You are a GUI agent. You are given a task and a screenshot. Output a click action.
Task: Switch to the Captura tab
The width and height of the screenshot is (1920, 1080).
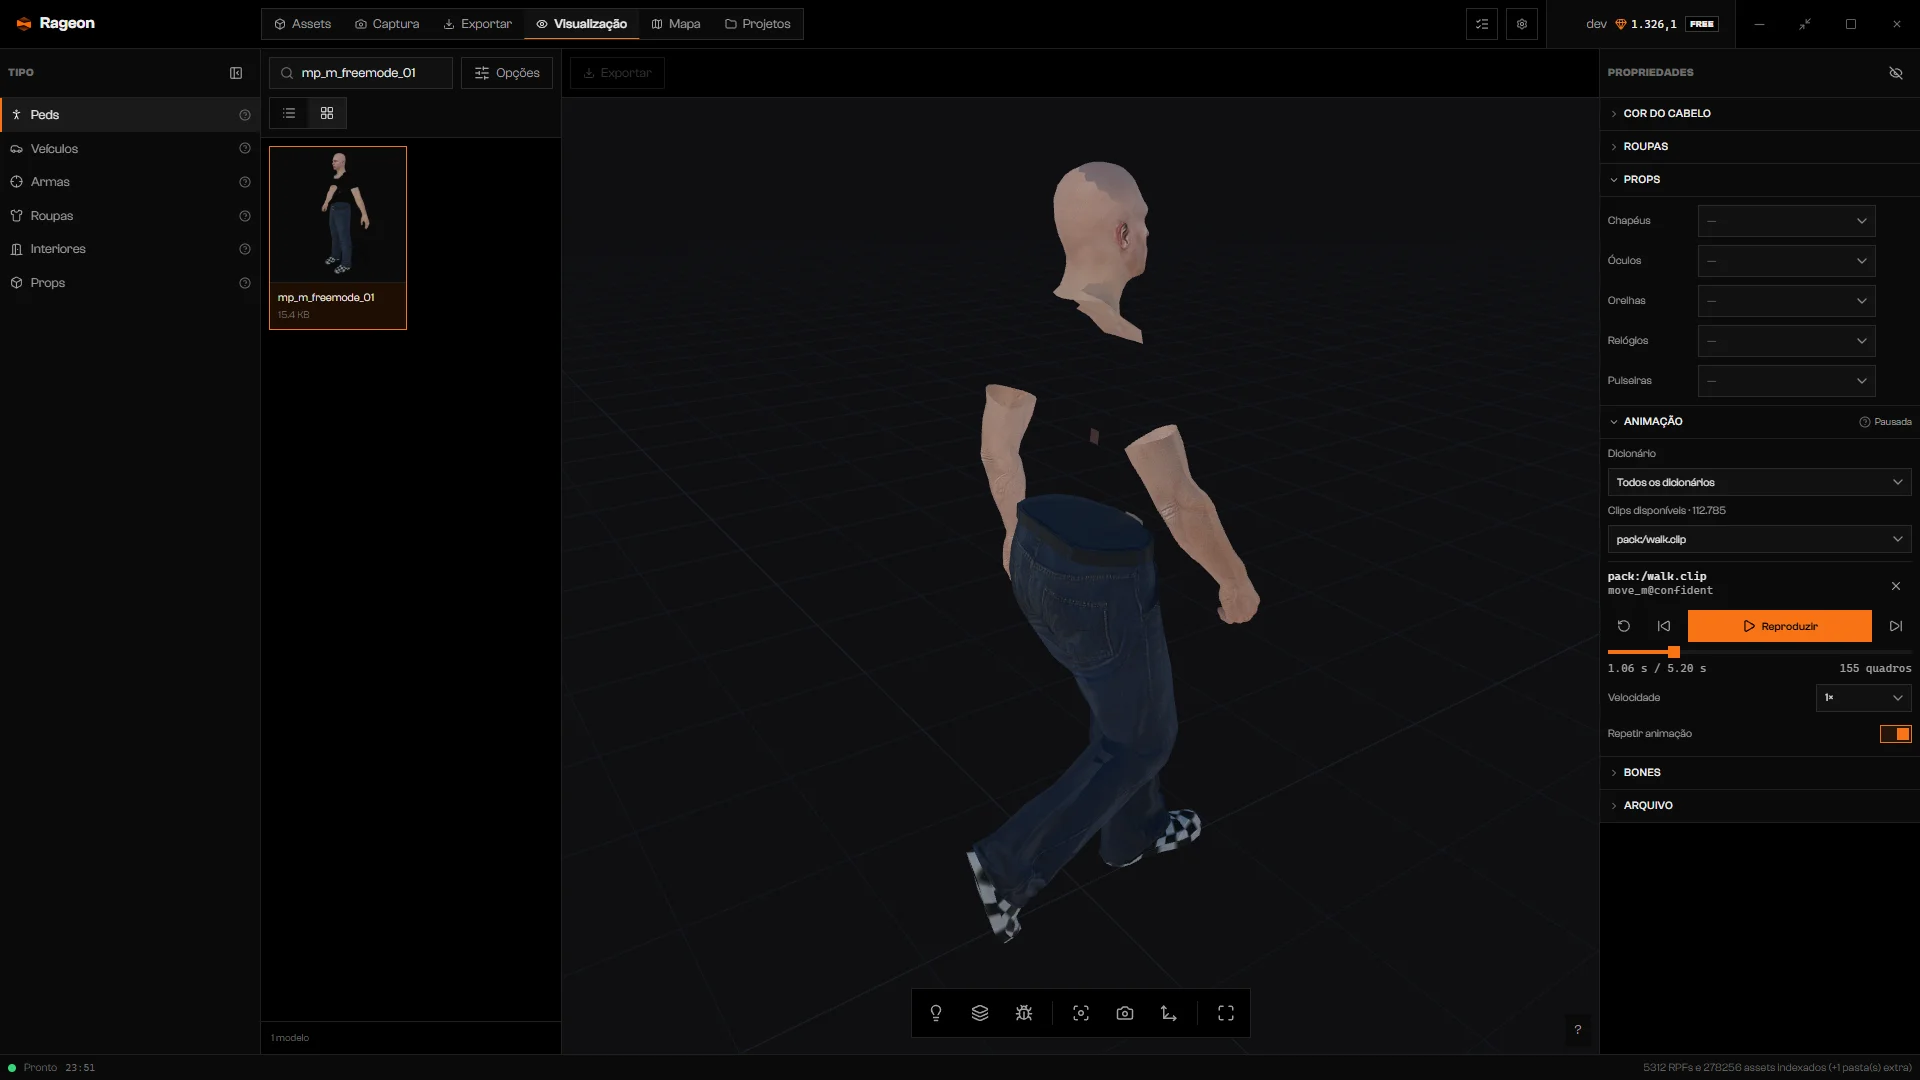pyautogui.click(x=387, y=24)
